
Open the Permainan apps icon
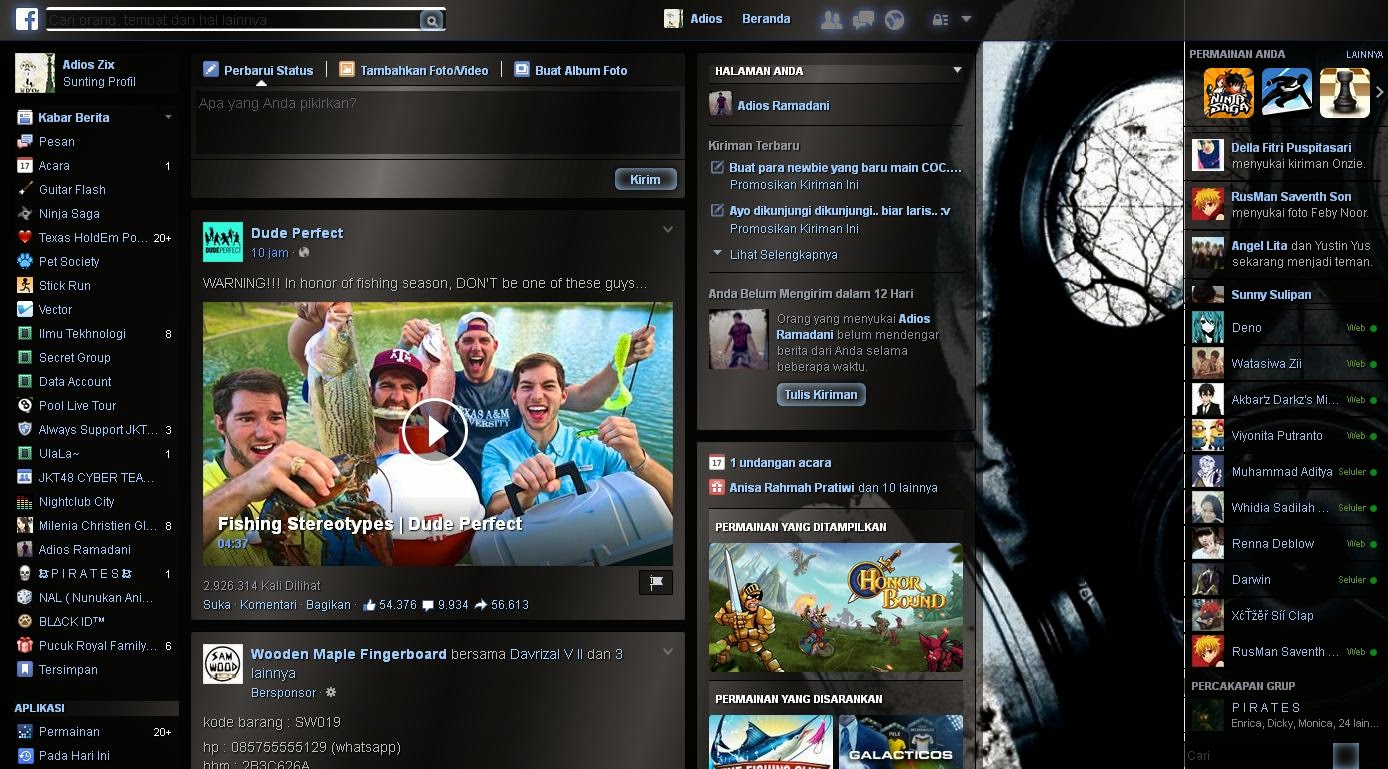click(25, 732)
